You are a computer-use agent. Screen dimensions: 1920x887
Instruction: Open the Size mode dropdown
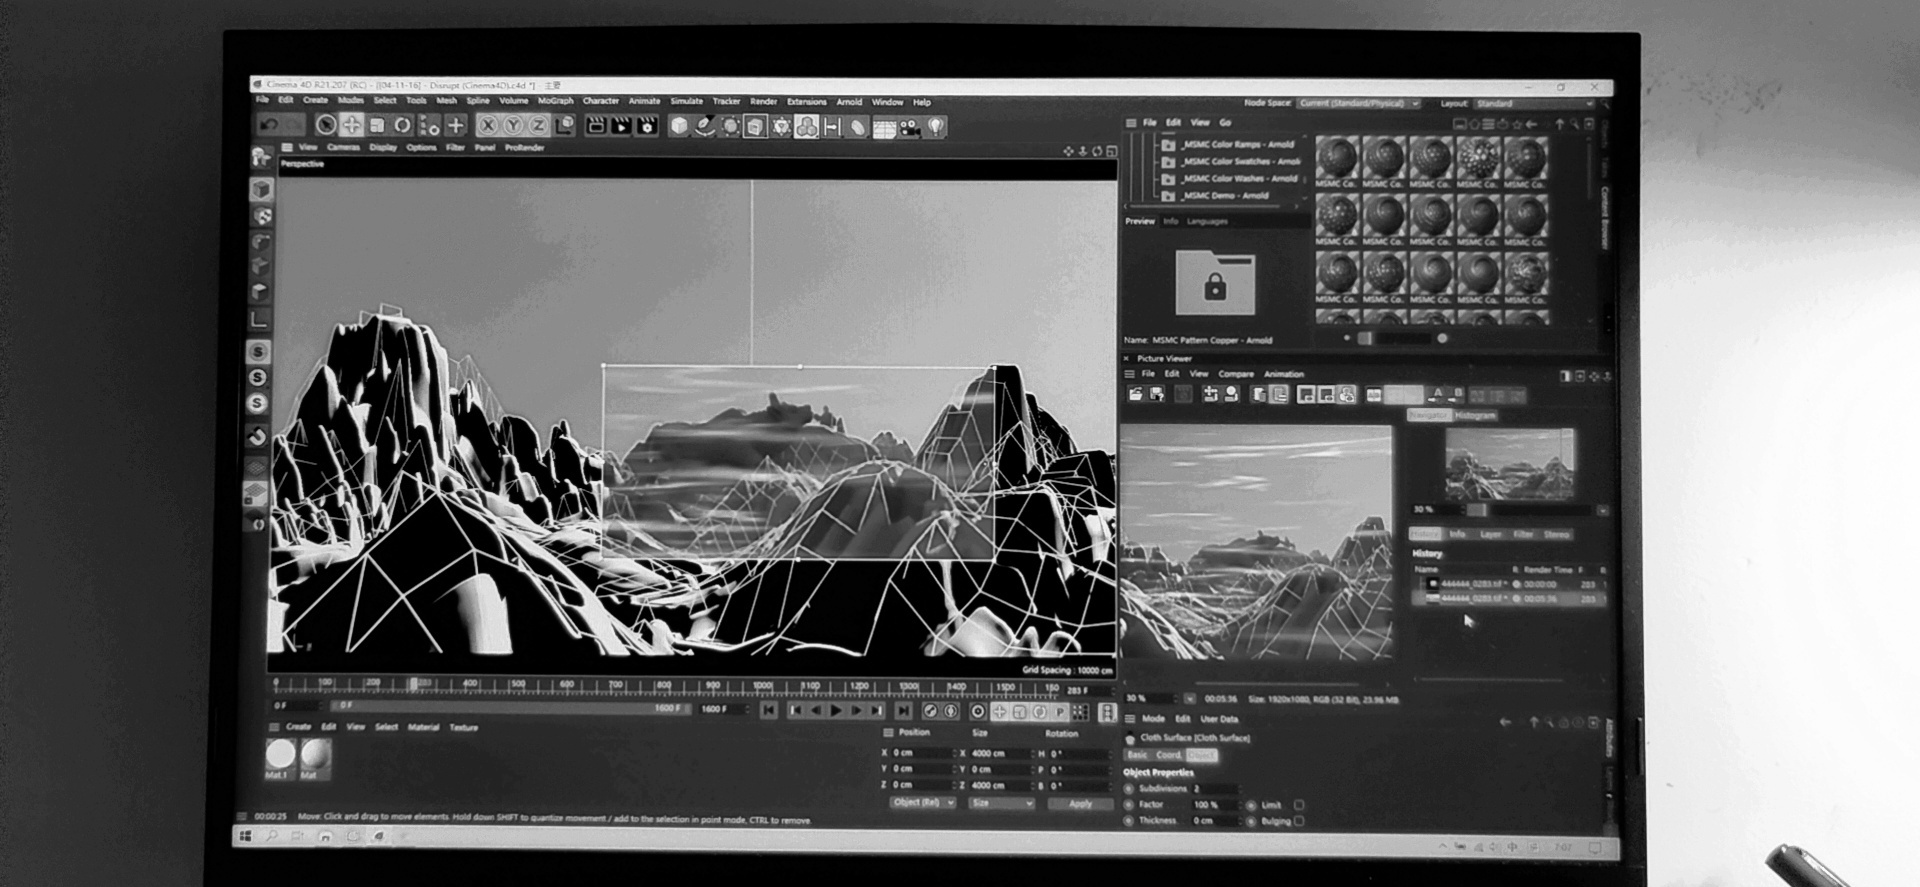click(1001, 803)
